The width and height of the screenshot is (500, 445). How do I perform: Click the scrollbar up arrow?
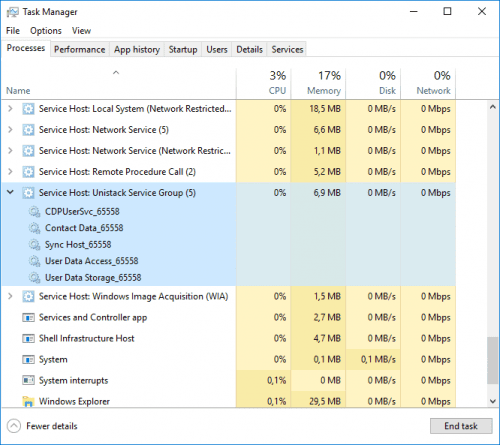493,107
